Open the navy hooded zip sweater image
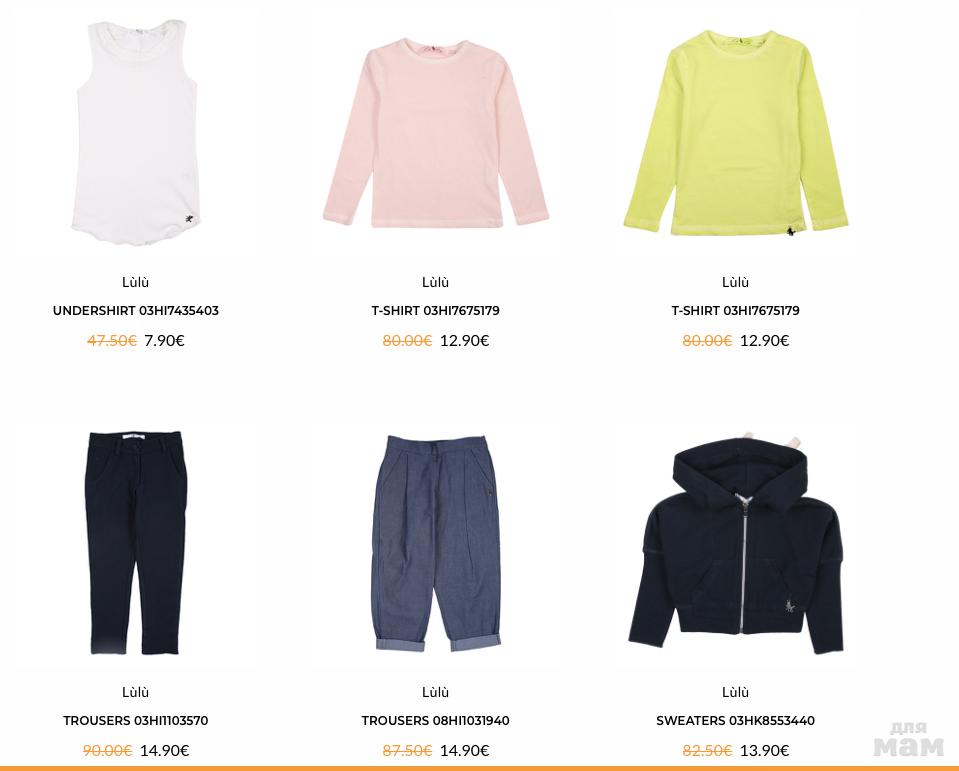Screen dimensions: 959x771 [736, 543]
